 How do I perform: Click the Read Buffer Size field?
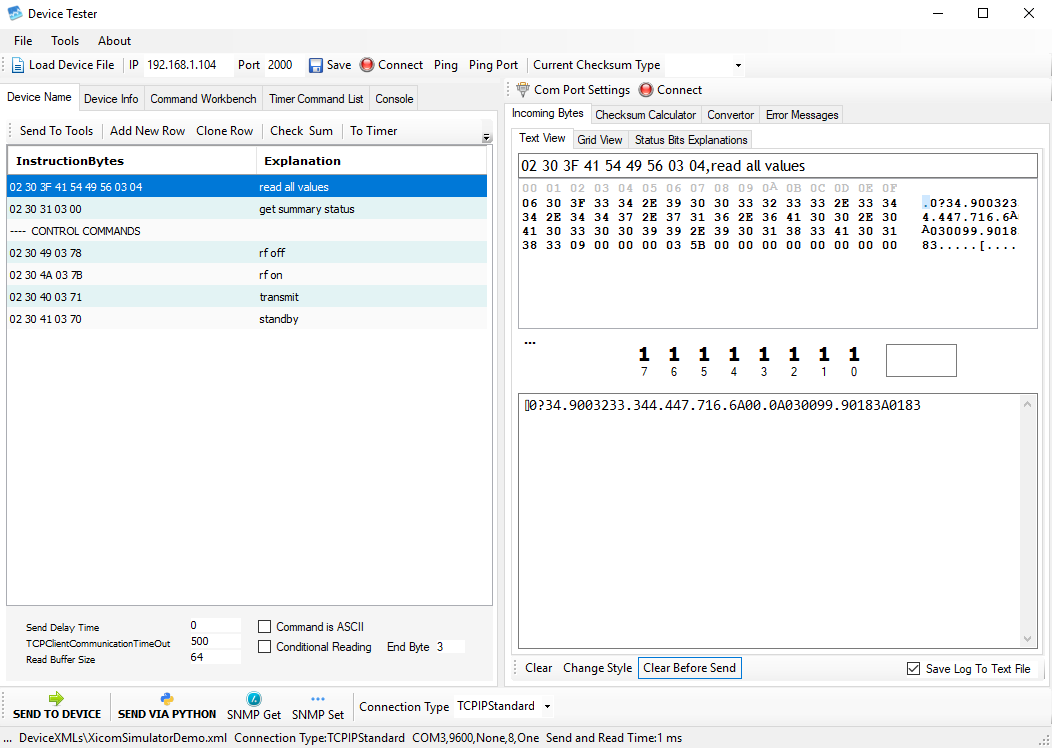coord(215,657)
